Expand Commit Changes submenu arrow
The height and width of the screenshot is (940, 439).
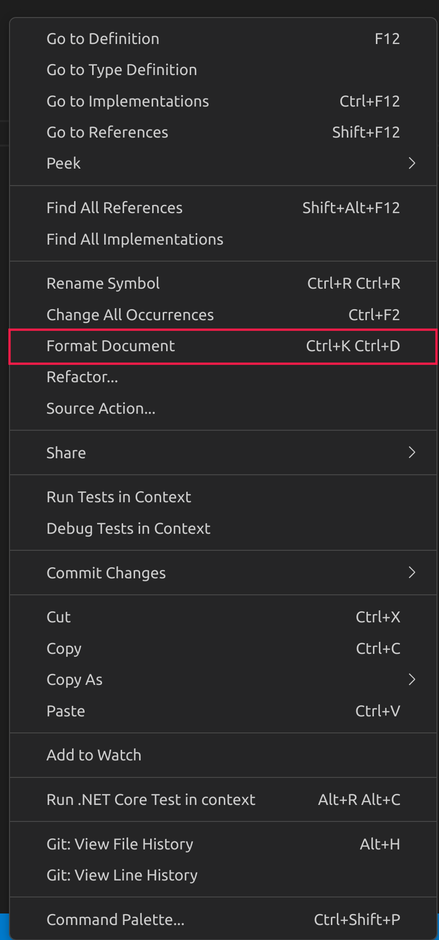pyautogui.click(x=411, y=573)
